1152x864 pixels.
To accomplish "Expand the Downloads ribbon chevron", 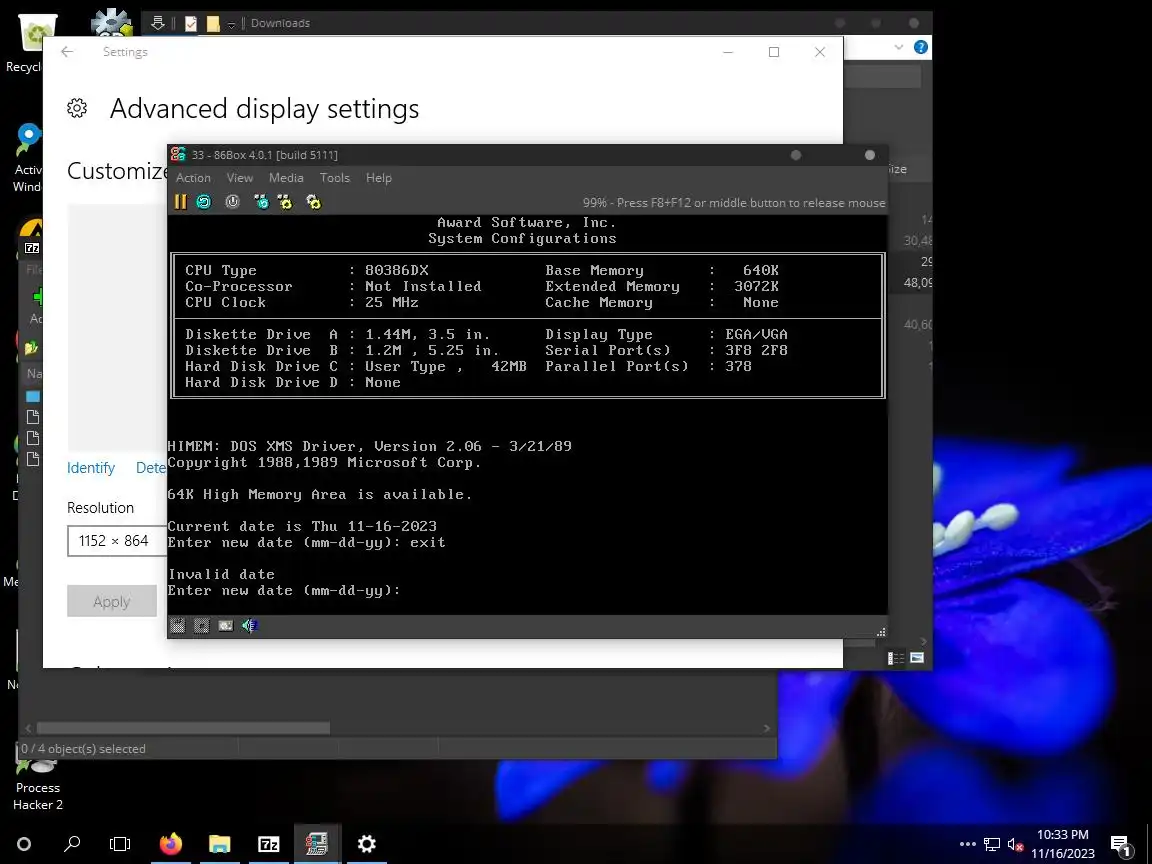I will (x=899, y=47).
